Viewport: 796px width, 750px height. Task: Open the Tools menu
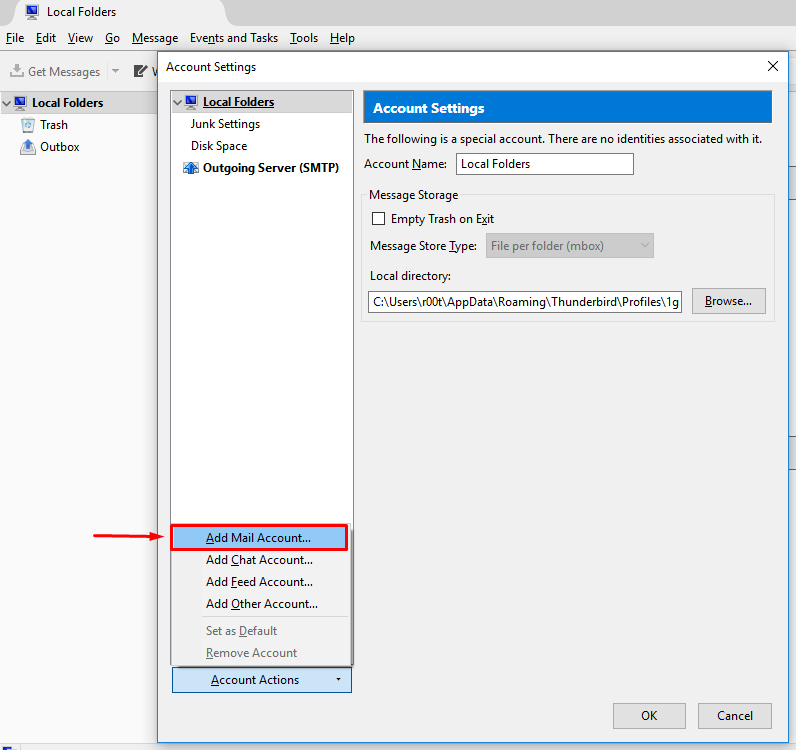[x=304, y=38]
